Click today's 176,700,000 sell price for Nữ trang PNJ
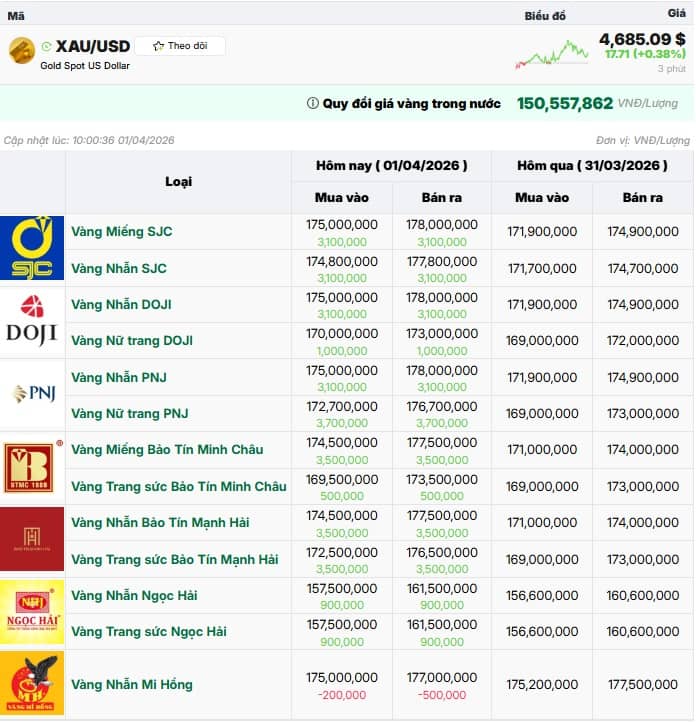696x724 pixels. click(x=442, y=406)
